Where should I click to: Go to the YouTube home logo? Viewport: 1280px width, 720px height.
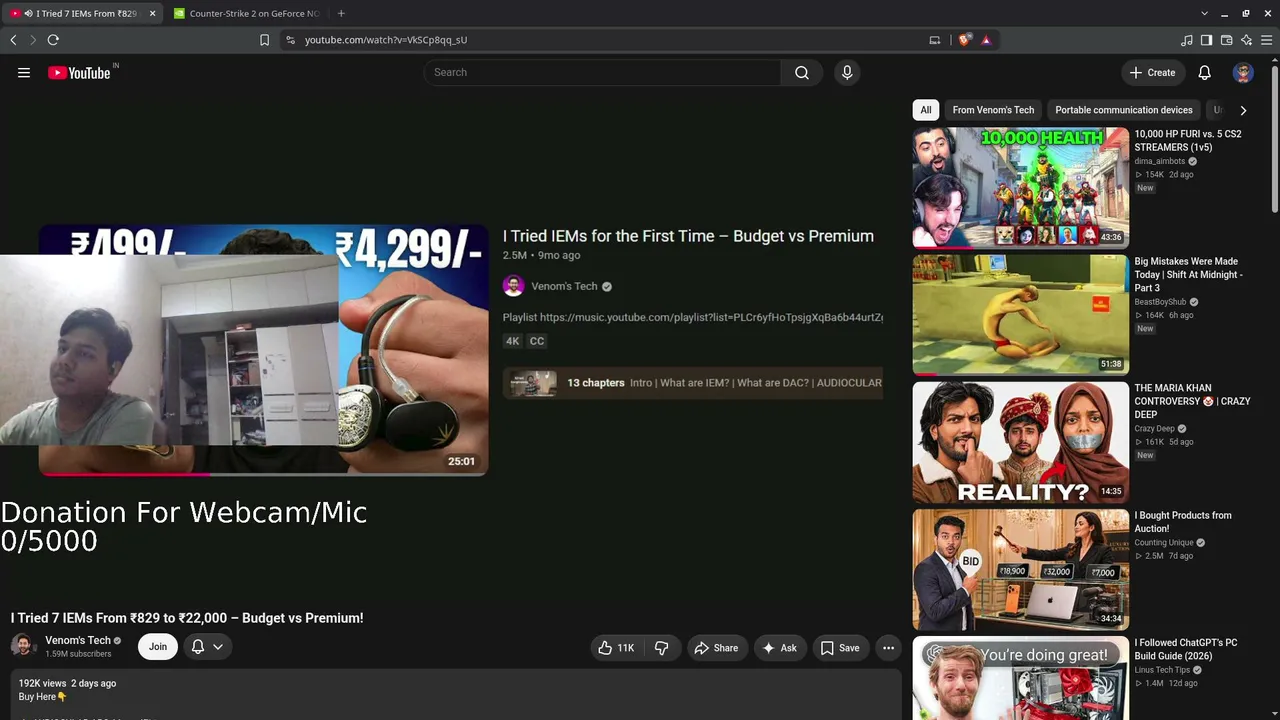[79, 72]
